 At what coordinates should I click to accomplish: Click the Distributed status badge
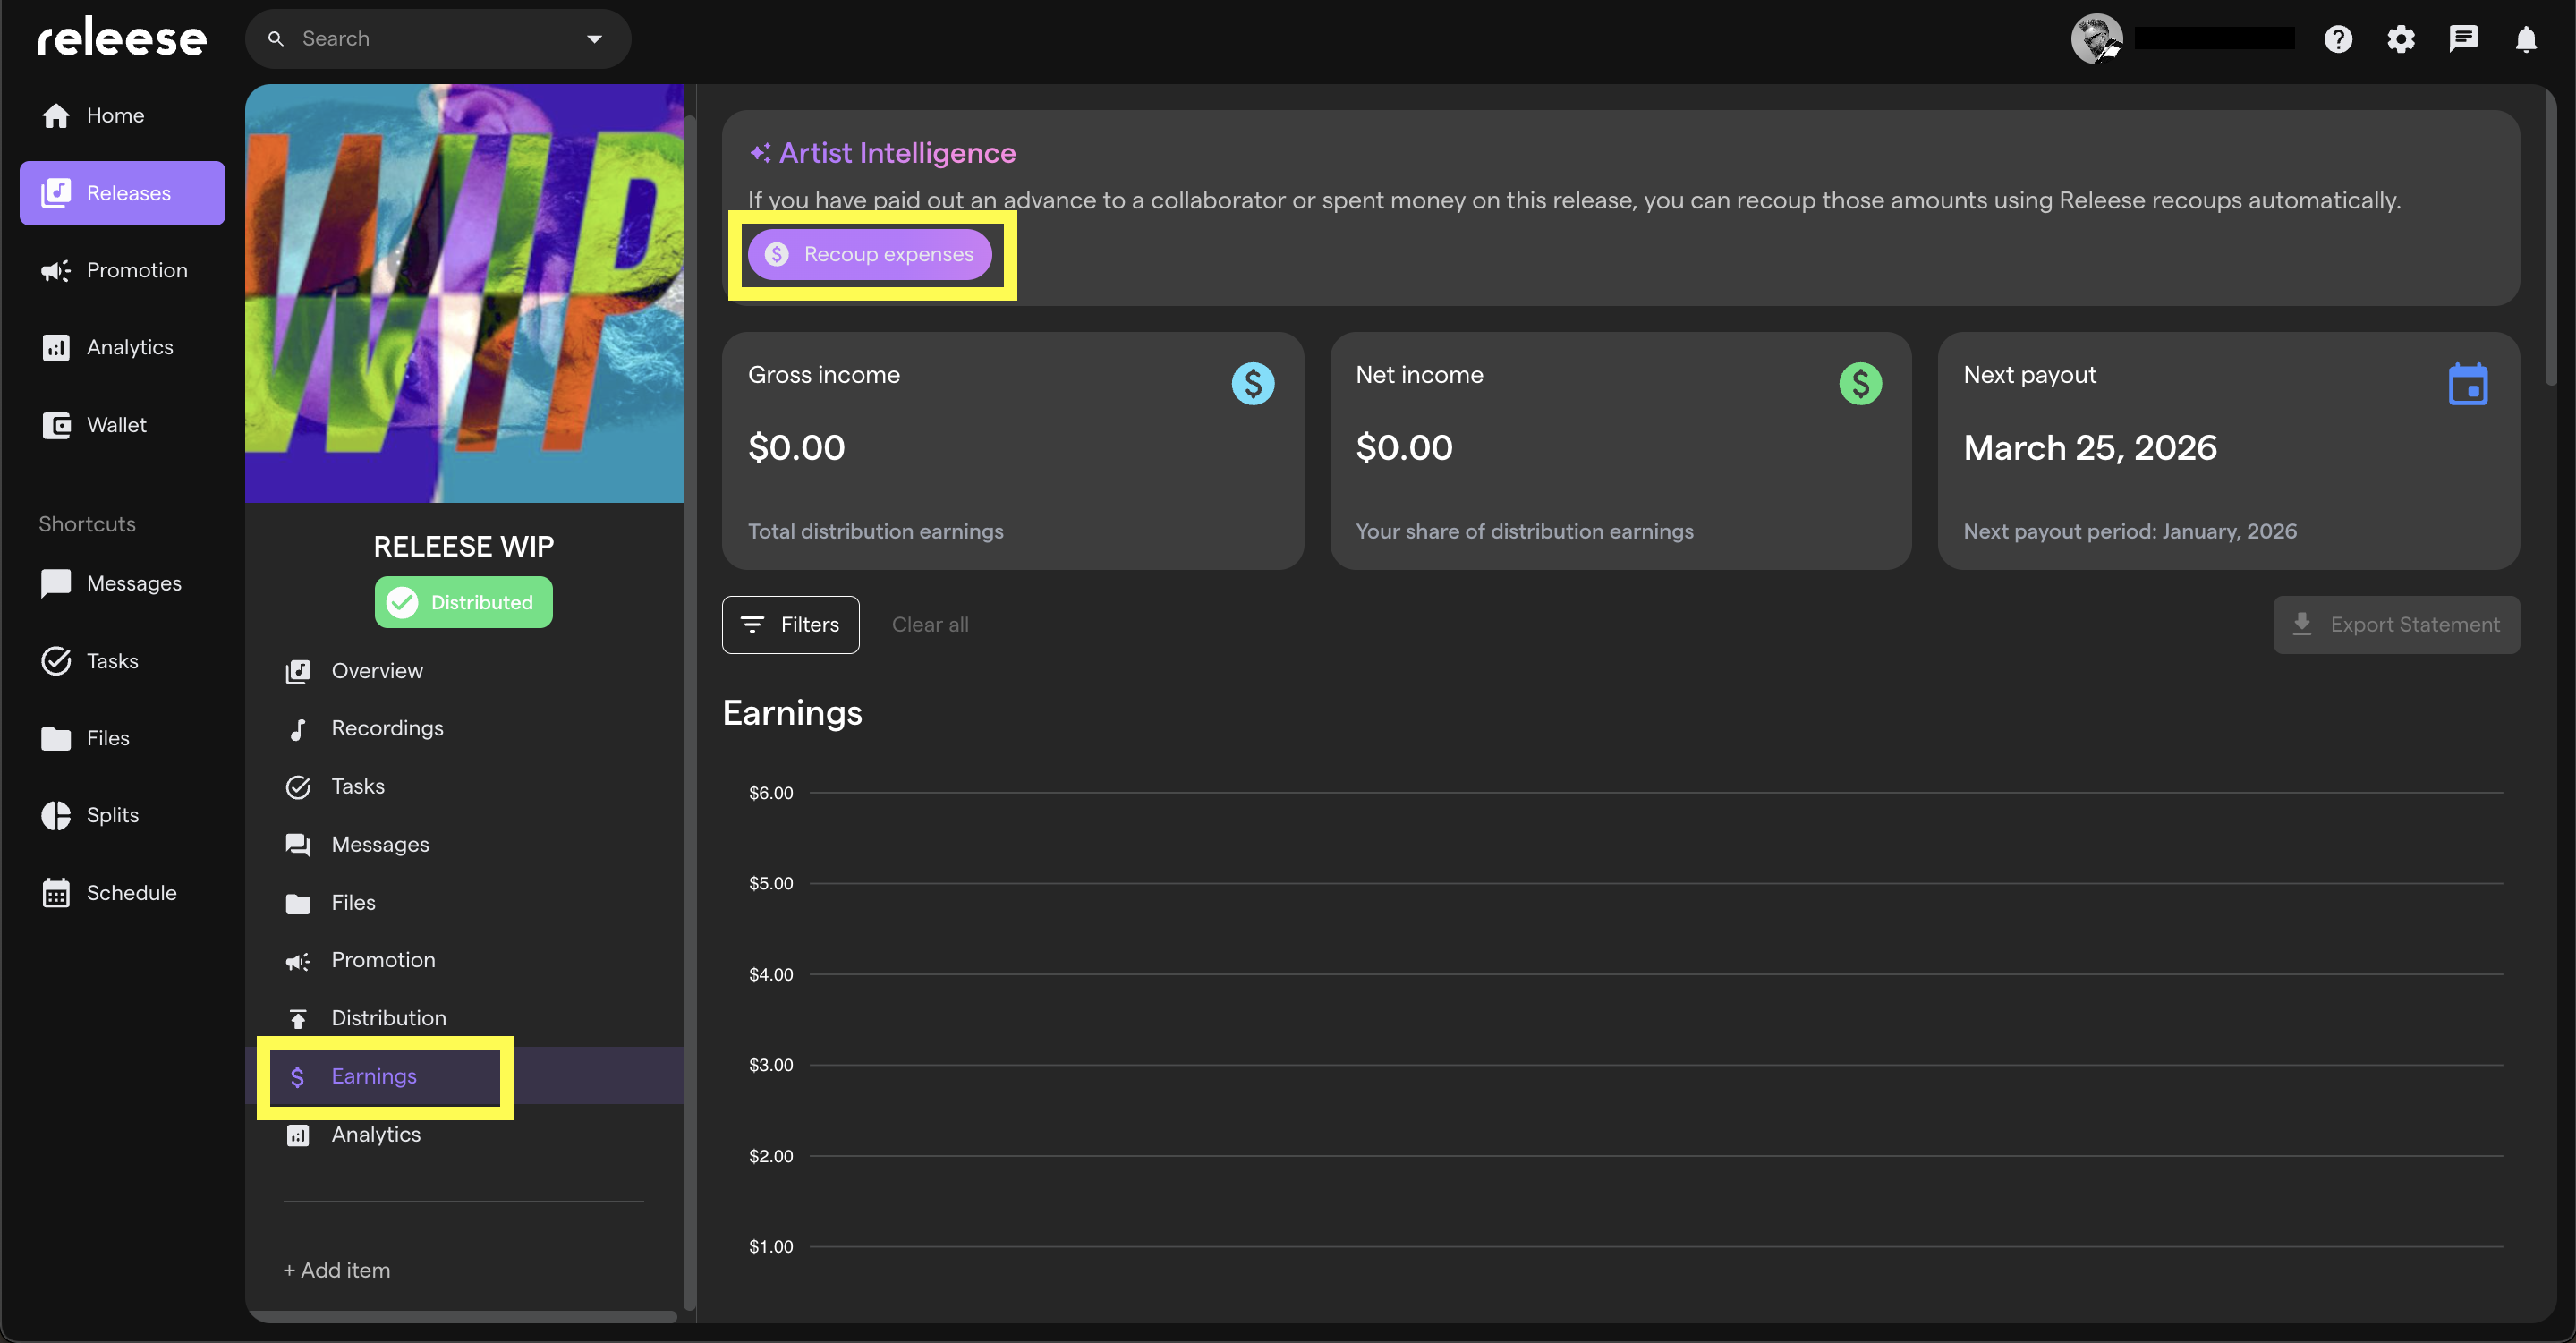point(464,602)
